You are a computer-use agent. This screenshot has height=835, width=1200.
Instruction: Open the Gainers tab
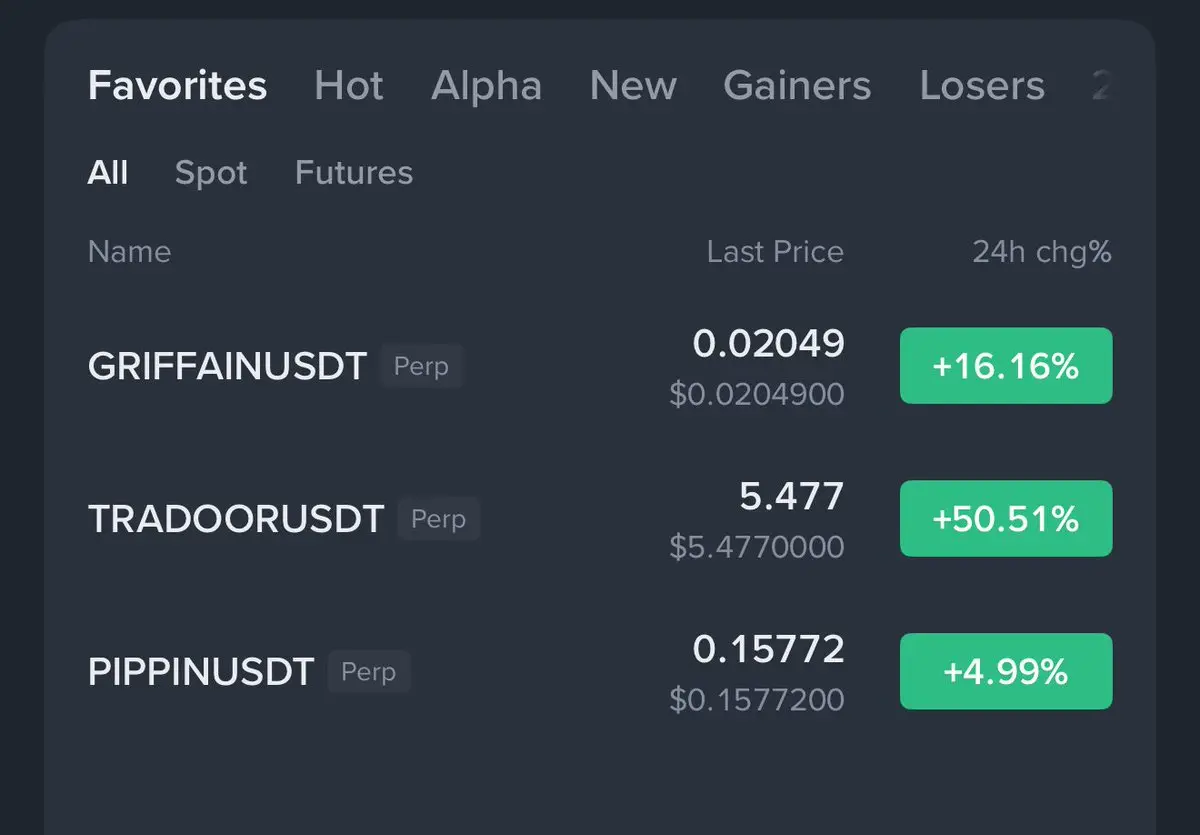coord(797,86)
